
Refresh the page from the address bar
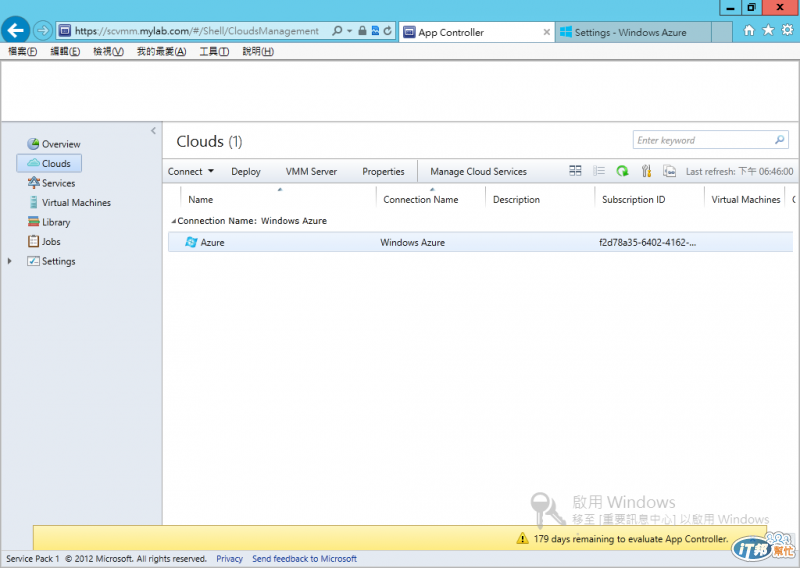click(388, 31)
